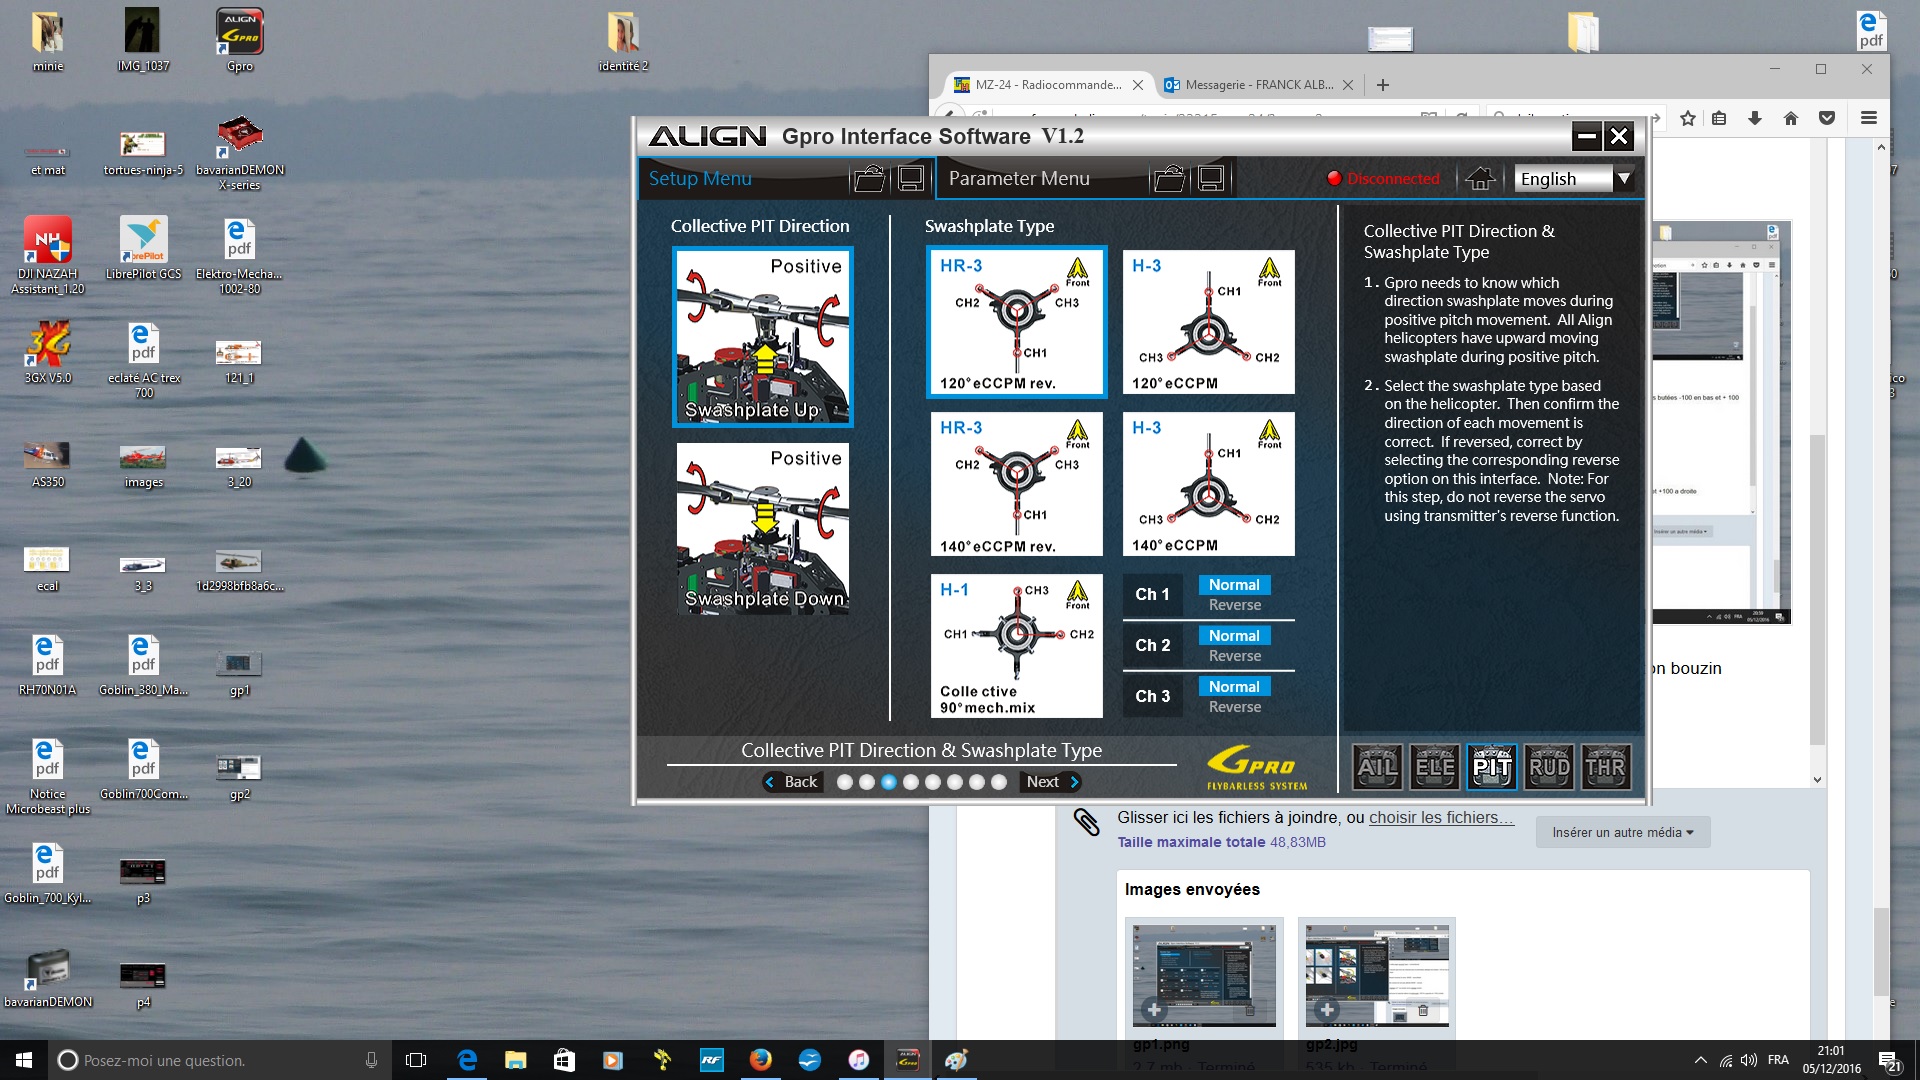Choose H-3 120° eCCPM swashplate type

click(x=1209, y=322)
